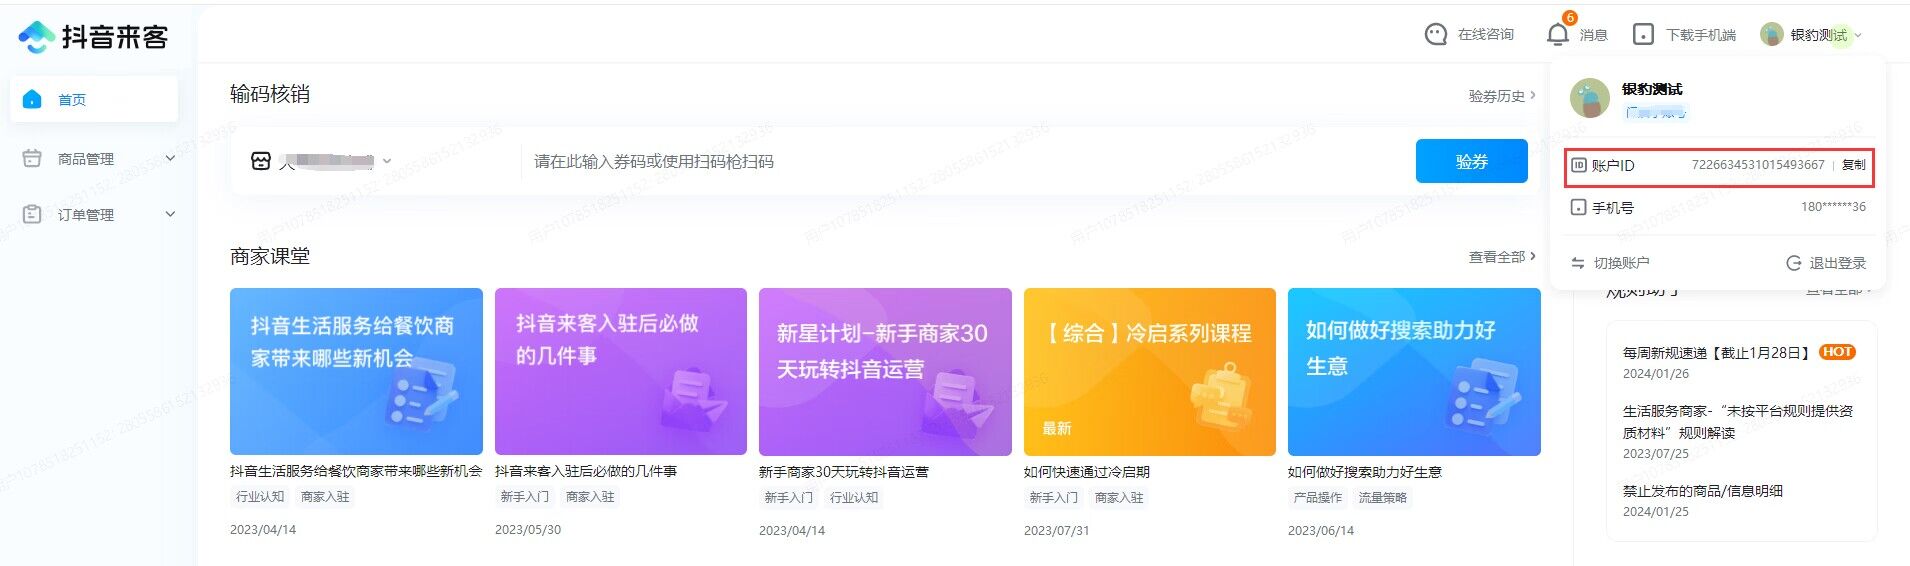
Task: Click the HOT badge
Action: coord(1837,352)
